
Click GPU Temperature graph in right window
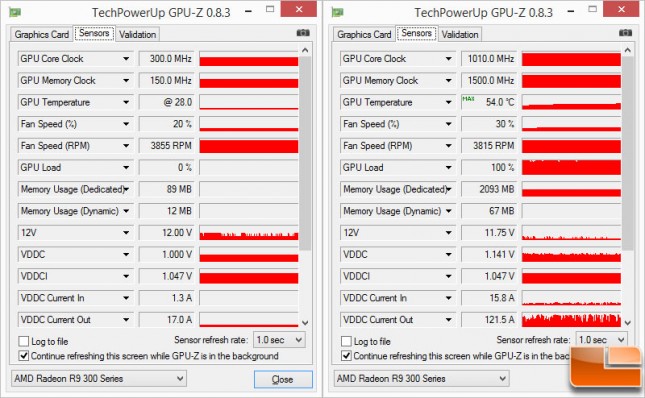[571, 102]
